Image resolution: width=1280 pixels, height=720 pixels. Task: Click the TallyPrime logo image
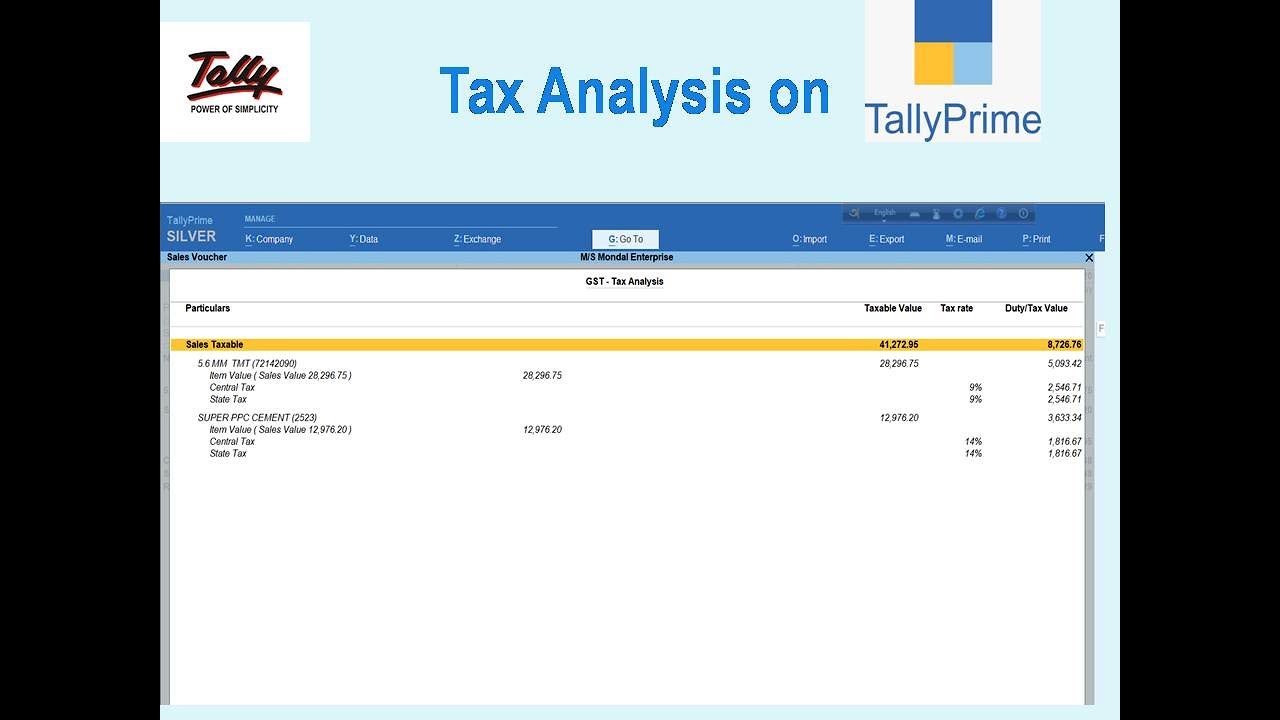pyautogui.click(x=953, y=70)
